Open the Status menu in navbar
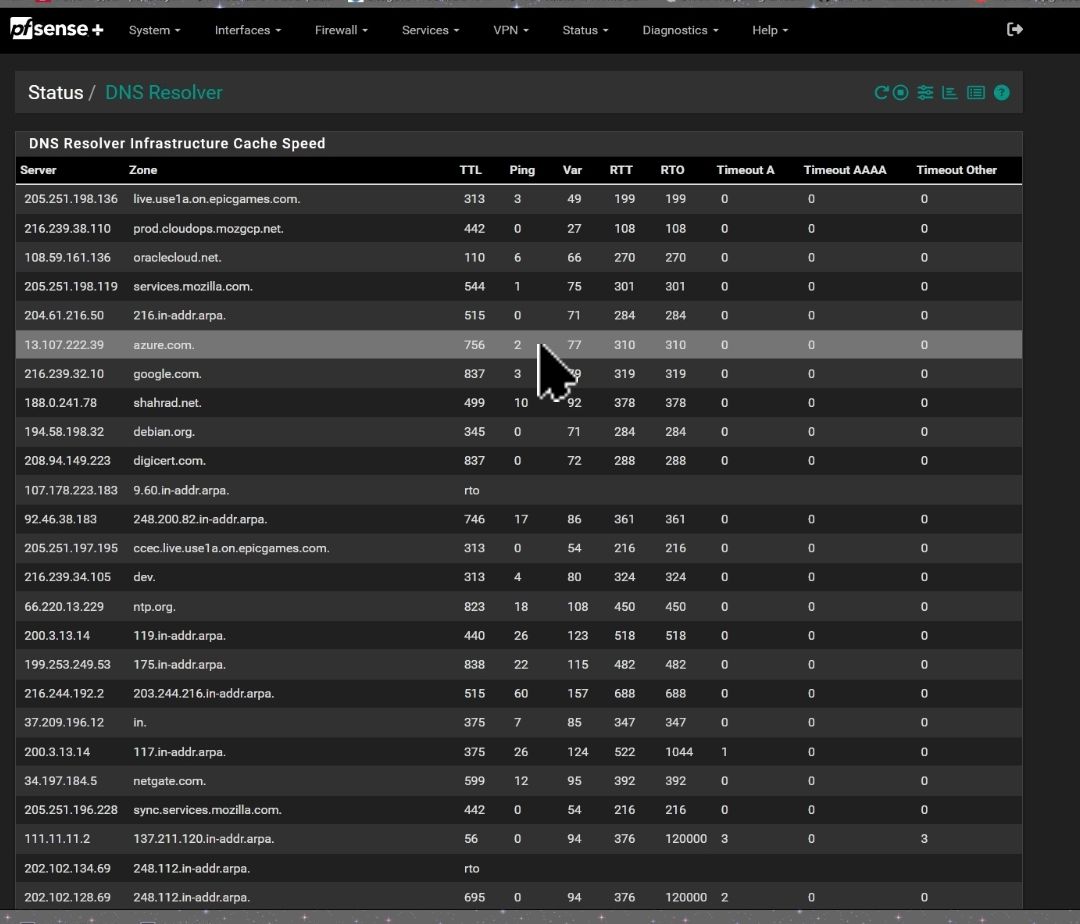This screenshot has height=924, width=1080. [585, 30]
